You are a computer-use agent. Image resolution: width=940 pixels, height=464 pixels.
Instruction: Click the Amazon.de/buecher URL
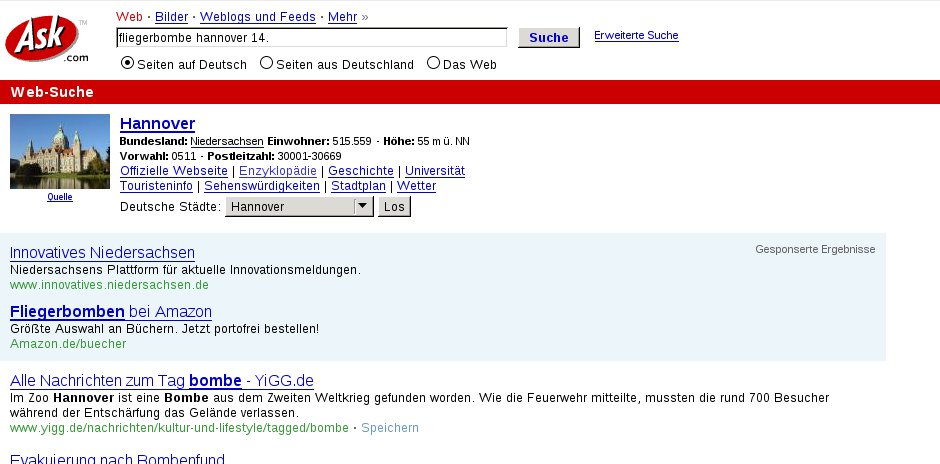point(68,344)
